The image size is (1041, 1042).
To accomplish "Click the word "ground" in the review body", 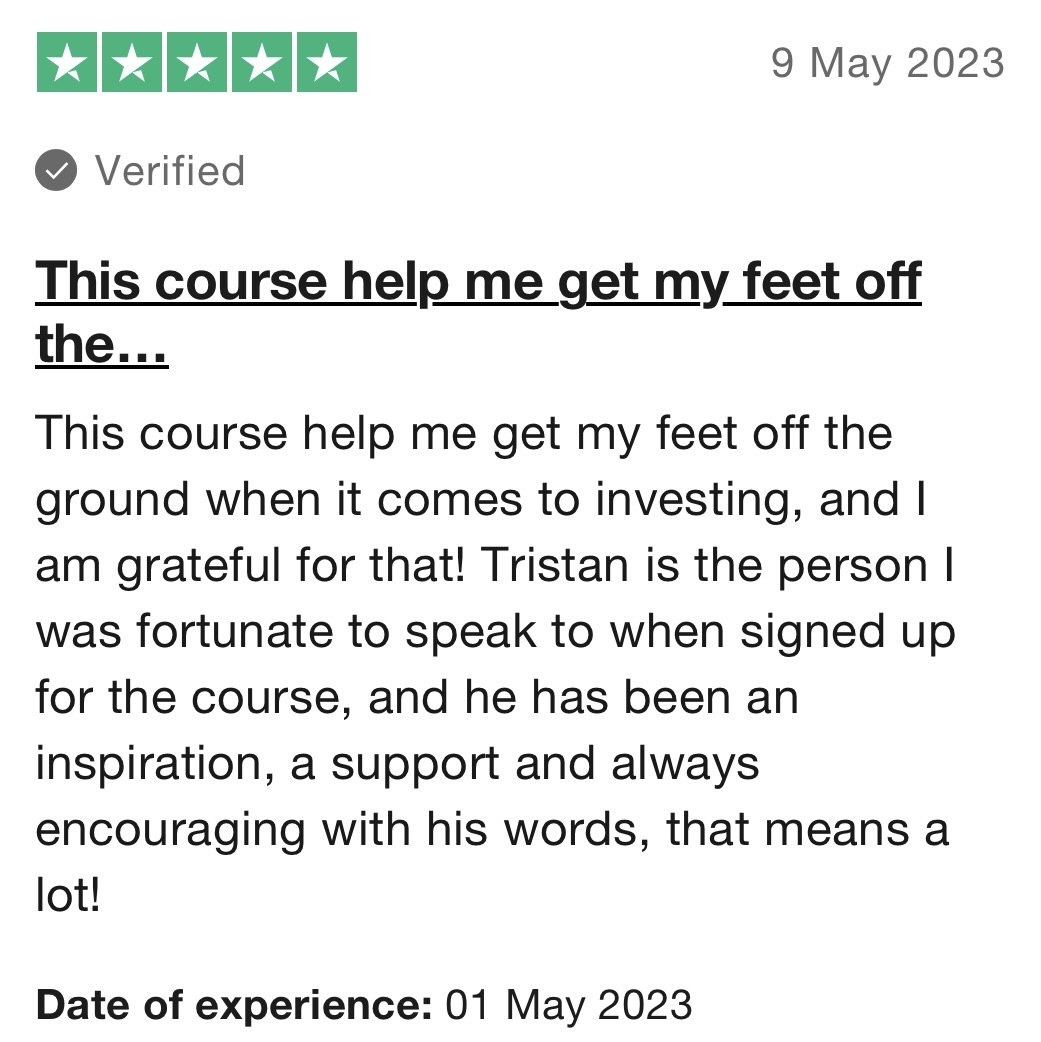I will click(114, 500).
